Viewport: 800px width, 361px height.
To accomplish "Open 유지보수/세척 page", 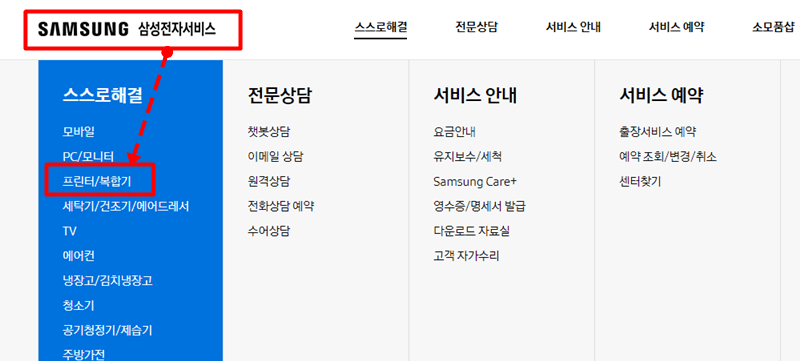I will coord(467,157).
